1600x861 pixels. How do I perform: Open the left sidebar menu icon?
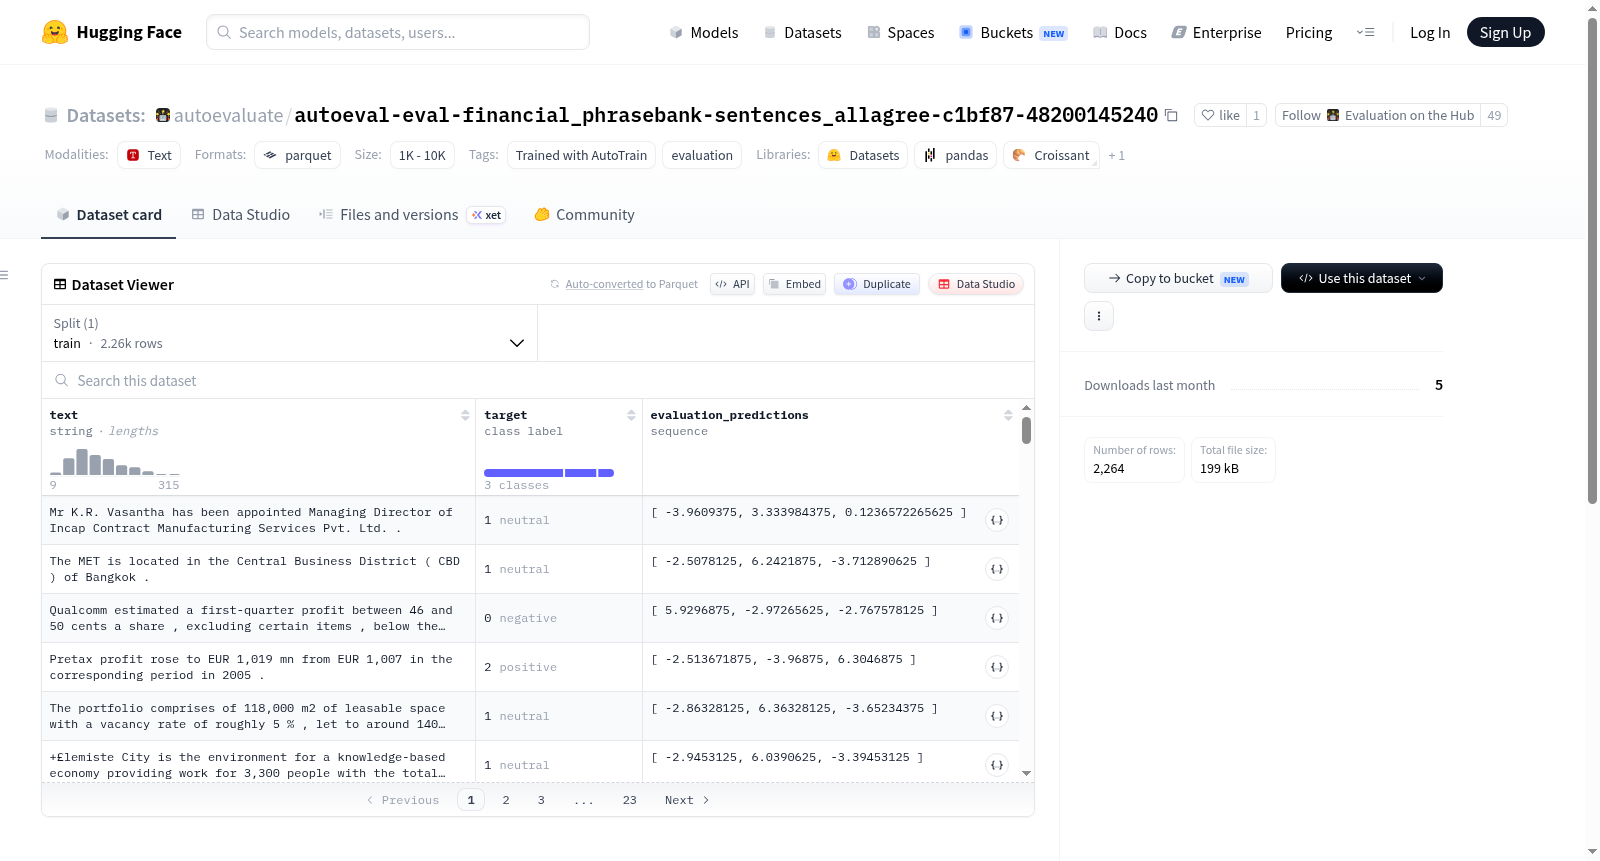tap(4, 275)
